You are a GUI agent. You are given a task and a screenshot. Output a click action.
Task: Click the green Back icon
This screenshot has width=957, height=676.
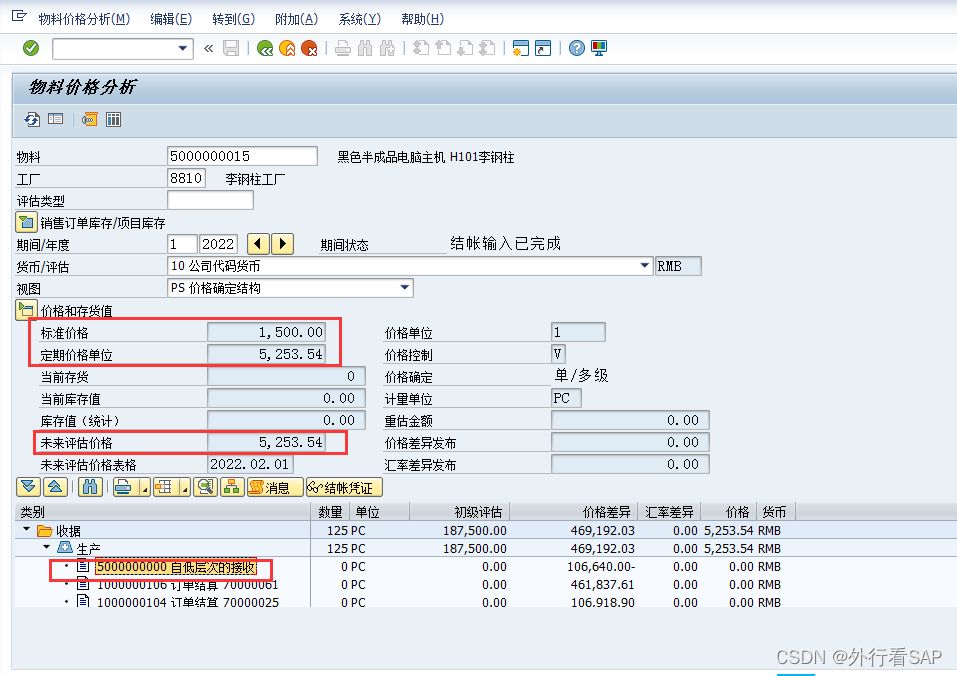pos(265,48)
